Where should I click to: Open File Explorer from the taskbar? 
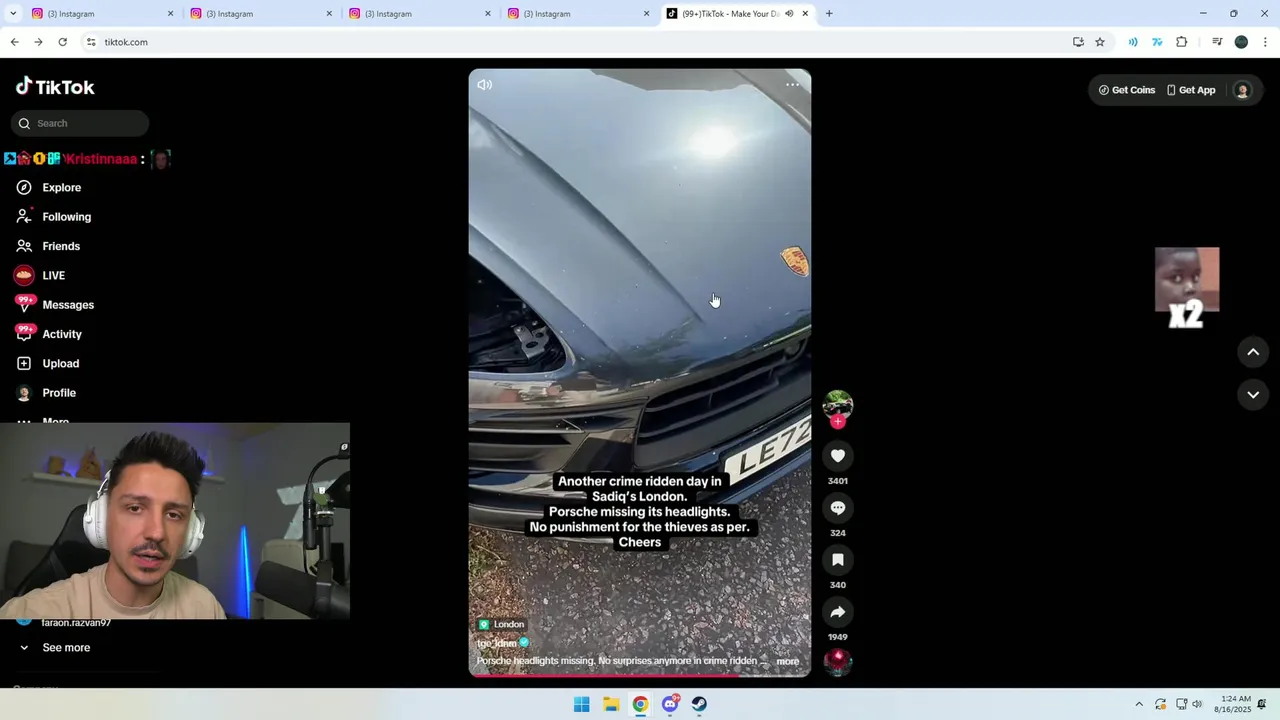coord(611,704)
